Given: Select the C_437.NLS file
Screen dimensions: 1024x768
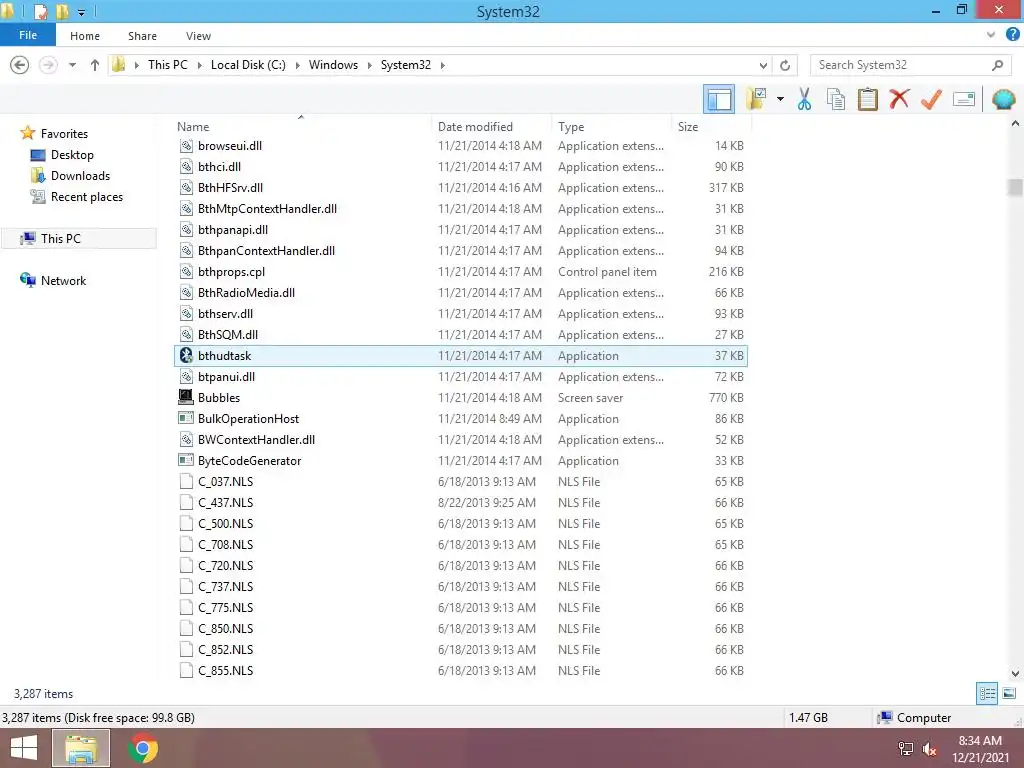Looking at the screenshot, I should coord(460,502).
